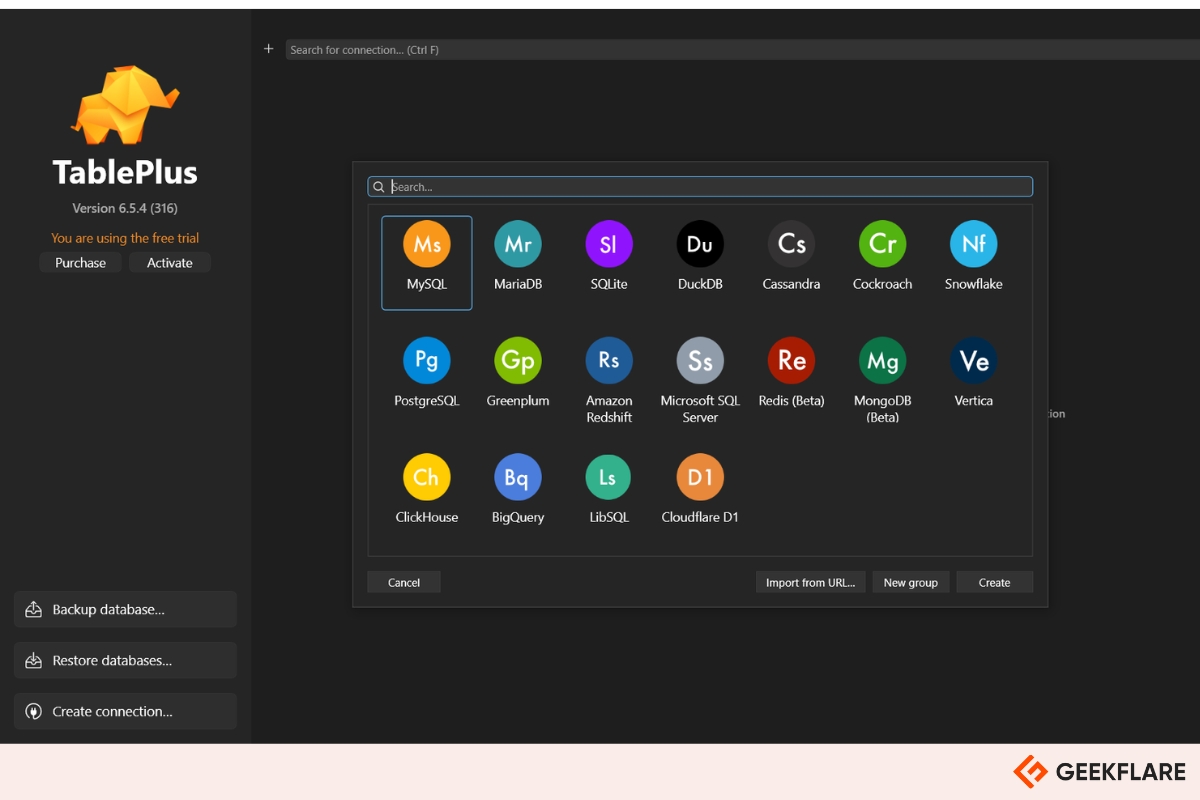The height and width of the screenshot is (800, 1200).
Task: Open Import from URL option
Action: (x=810, y=582)
